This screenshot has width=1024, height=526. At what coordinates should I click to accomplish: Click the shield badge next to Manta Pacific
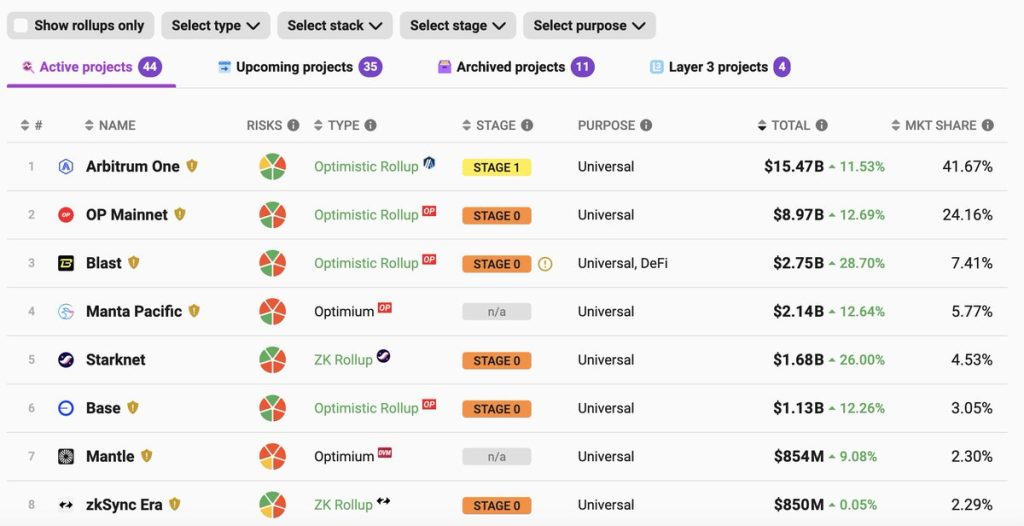pyautogui.click(x=194, y=311)
